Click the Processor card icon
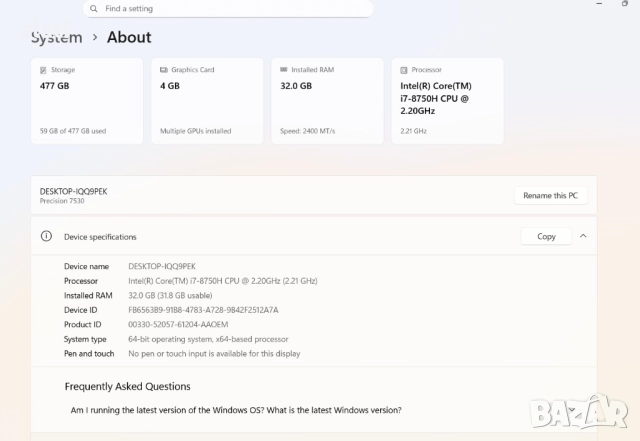This screenshot has height=441, width=640. pyautogui.click(x=404, y=70)
